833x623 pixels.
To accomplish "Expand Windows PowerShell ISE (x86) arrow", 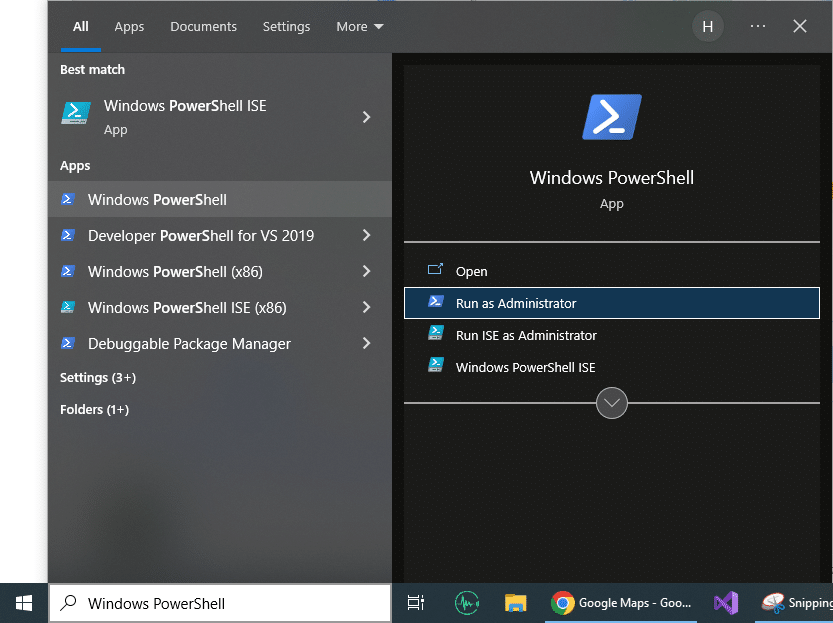I will (x=366, y=307).
